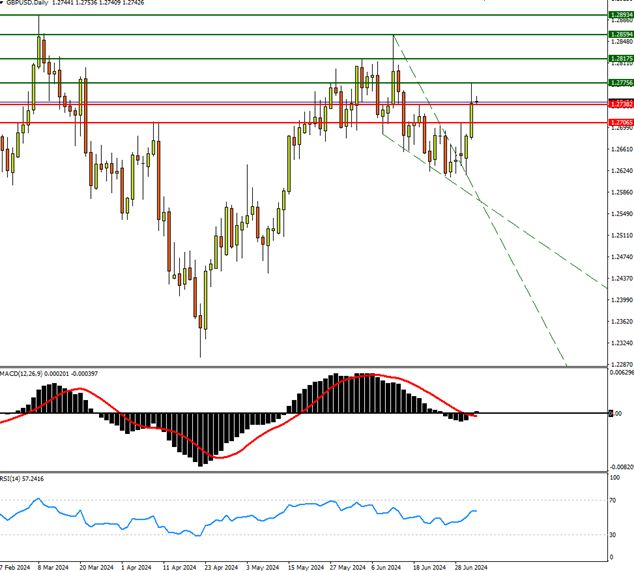Select the green 1.27756 price level tag
Image resolution: width=634 pixels, height=571 pixels.
tap(619, 83)
